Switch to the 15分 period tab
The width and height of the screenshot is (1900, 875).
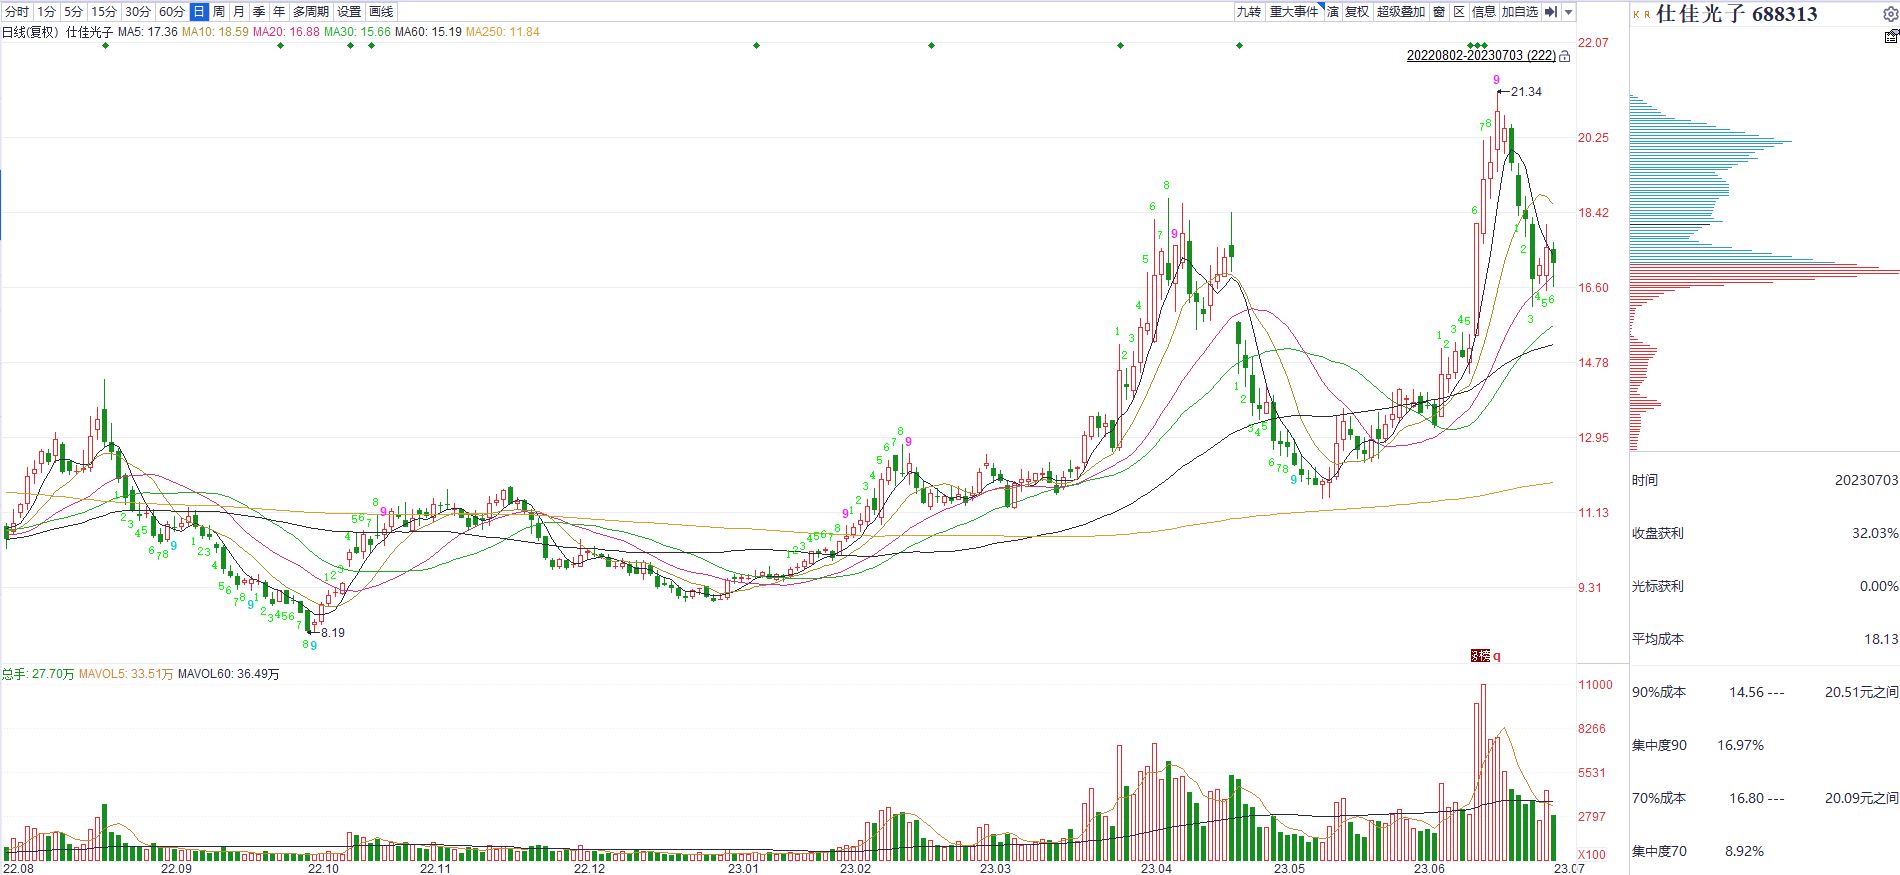[x=104, y=12]
